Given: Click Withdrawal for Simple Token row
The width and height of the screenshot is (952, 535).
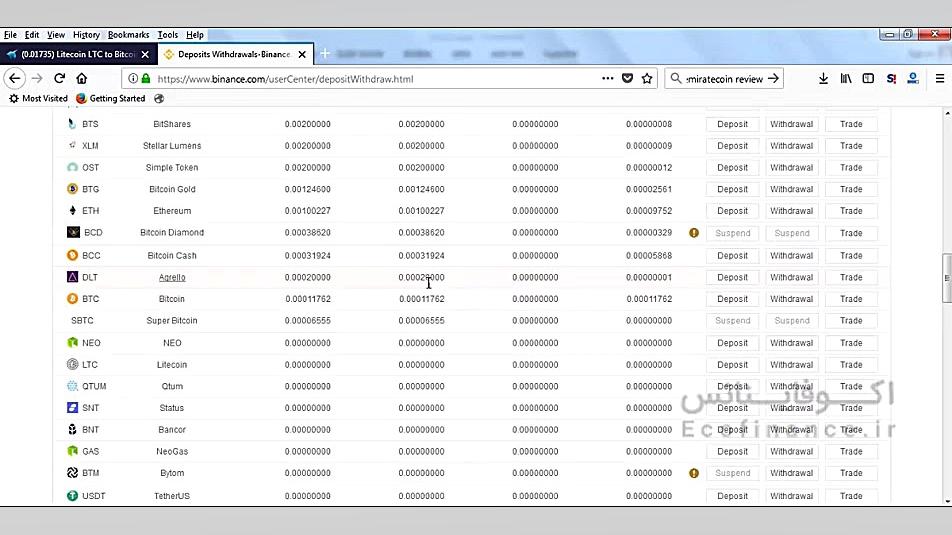Looking at the screenshot, I should point(791,168).
